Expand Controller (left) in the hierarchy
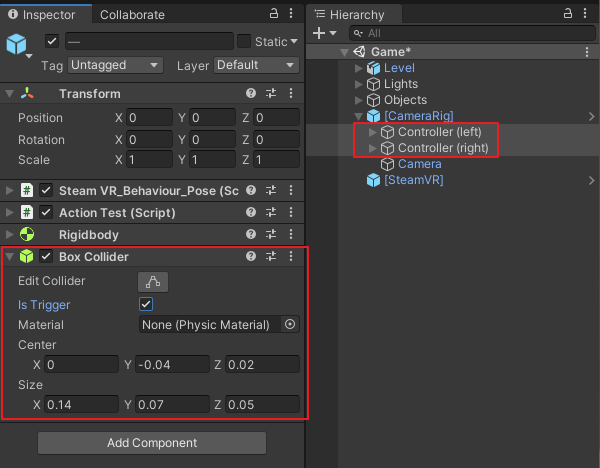This screenshot has height=468, width=600. [x=372, y=132]
